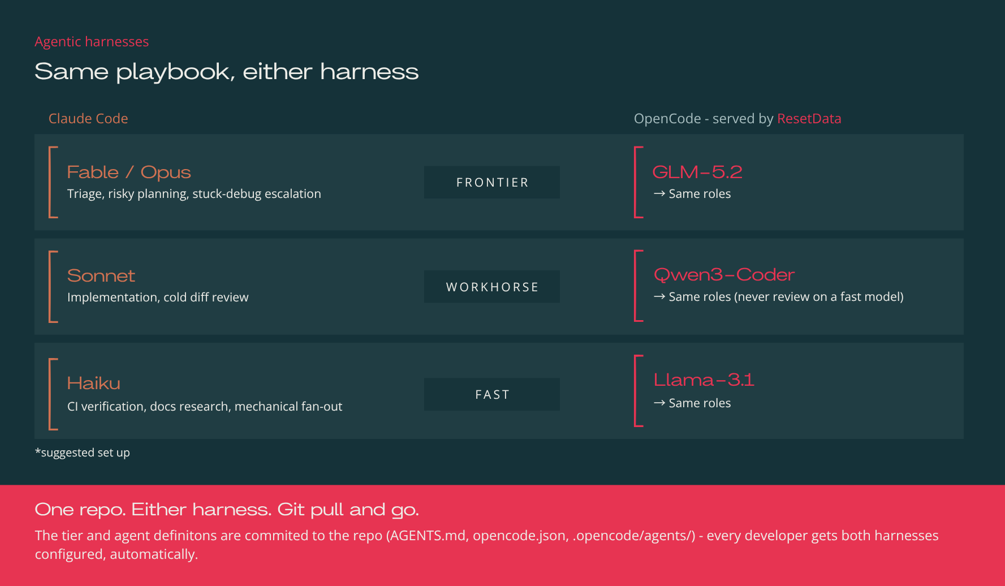Viewport: 1005px width, 586px height.
Task: Select "Same roles" under GLM-5.2
Action: coord(699,194)
